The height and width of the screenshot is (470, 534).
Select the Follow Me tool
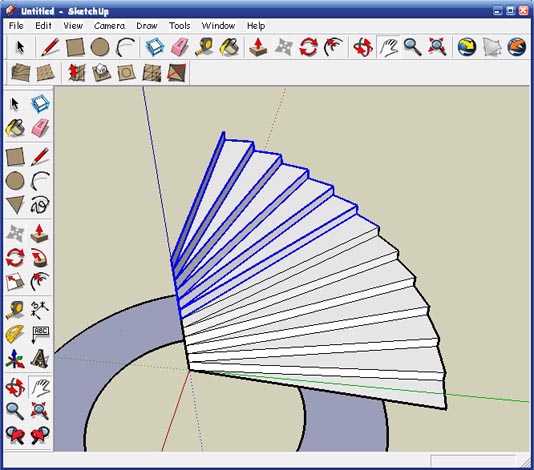point(40,257)
